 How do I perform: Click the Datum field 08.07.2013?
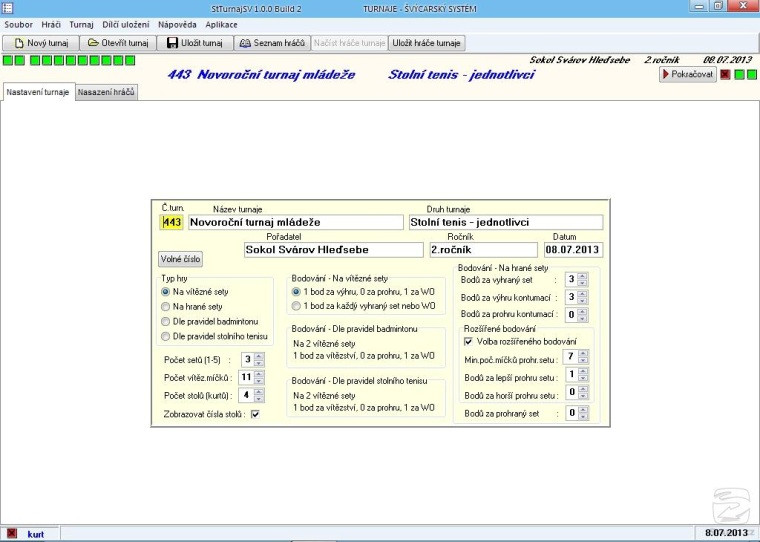(573, 250)
